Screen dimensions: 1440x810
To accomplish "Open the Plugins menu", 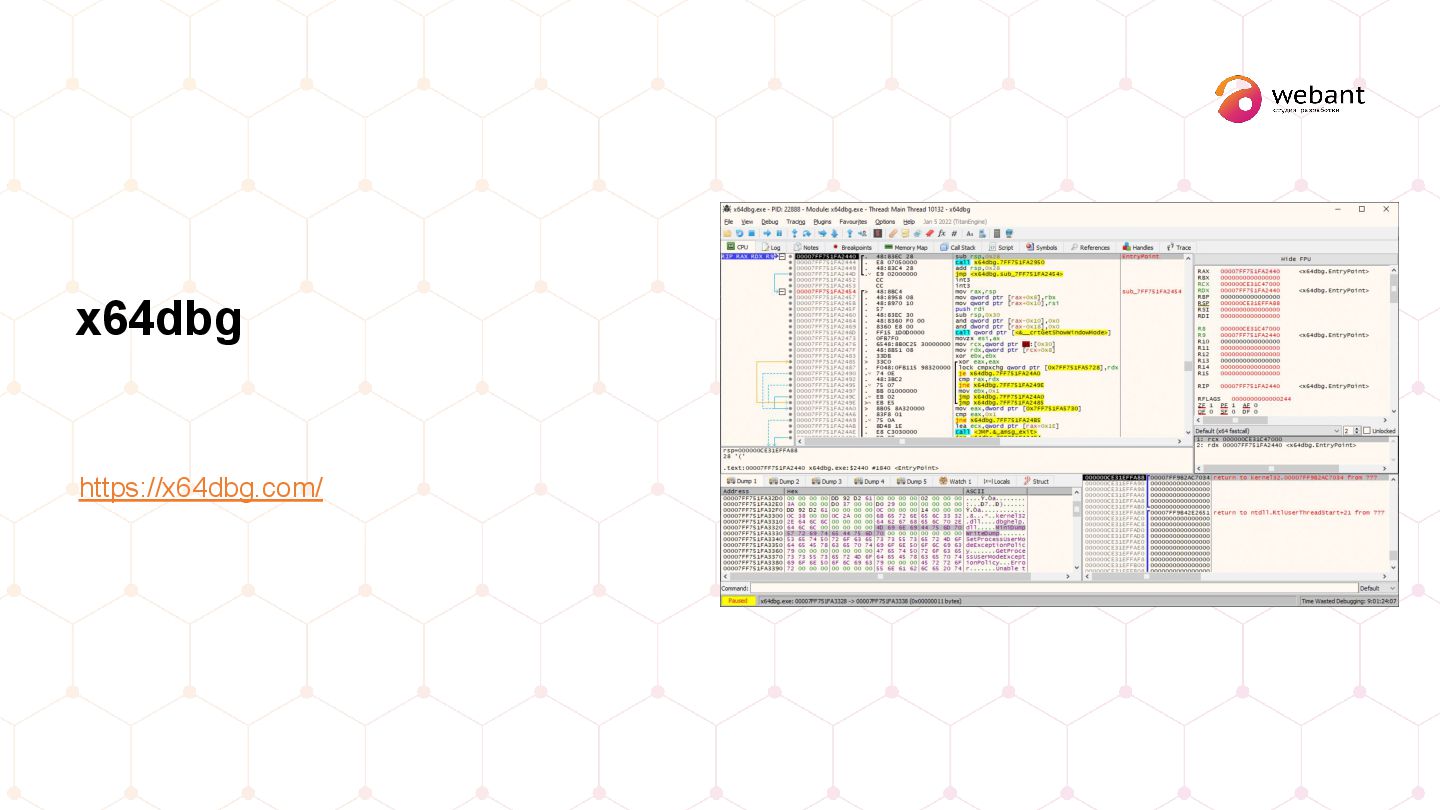I will [822, 222].
